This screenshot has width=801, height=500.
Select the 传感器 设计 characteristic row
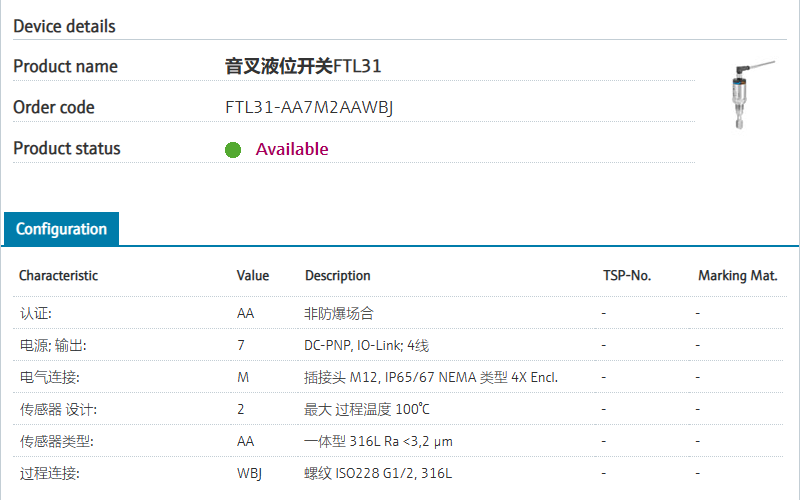(x=59, y=409)
